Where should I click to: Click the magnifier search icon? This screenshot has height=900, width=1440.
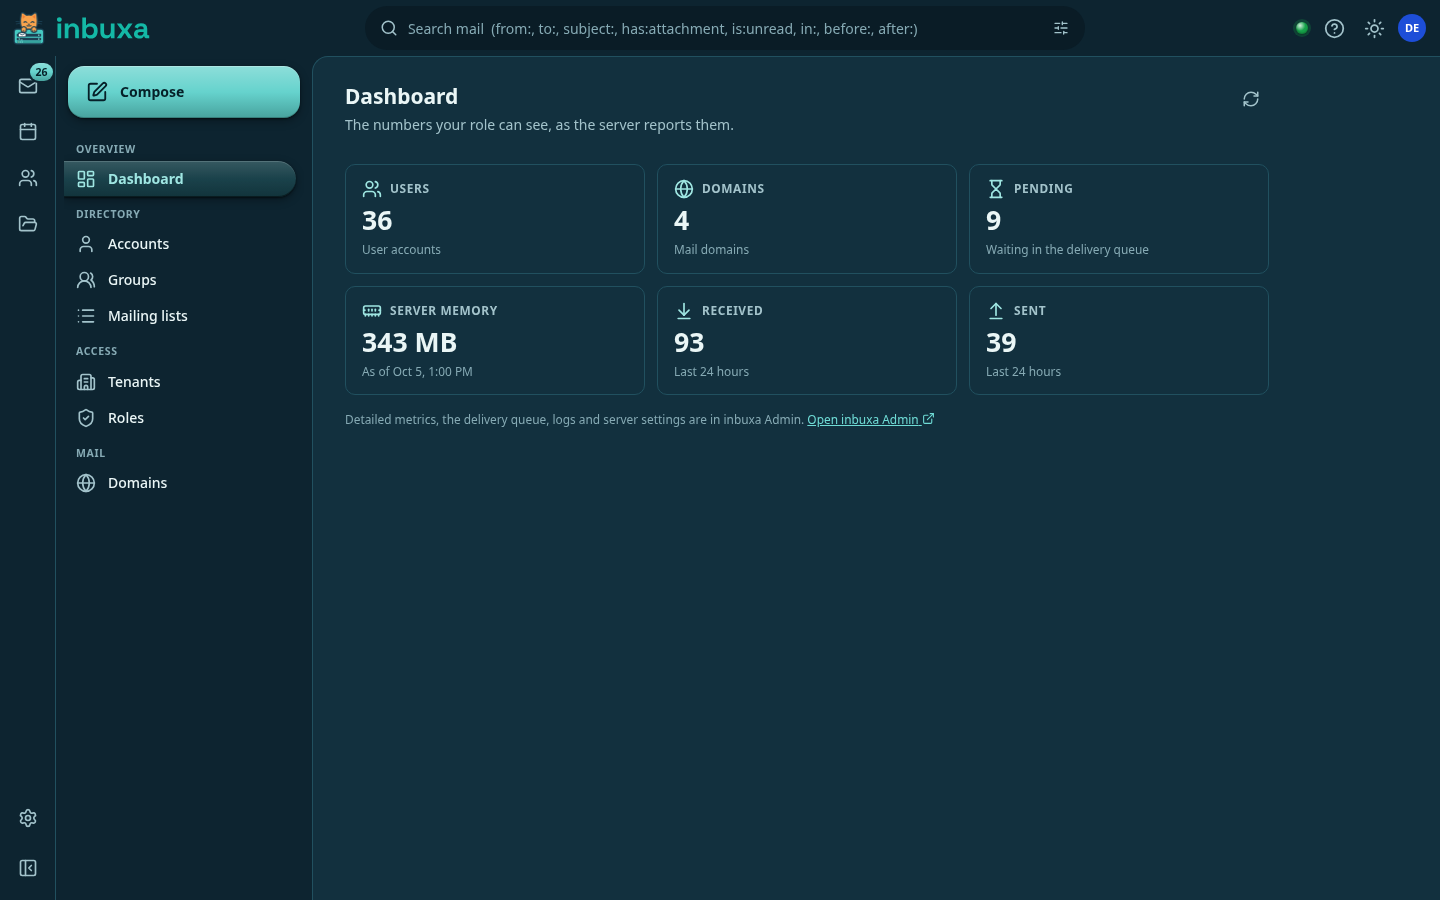click(x=389, y=28)
